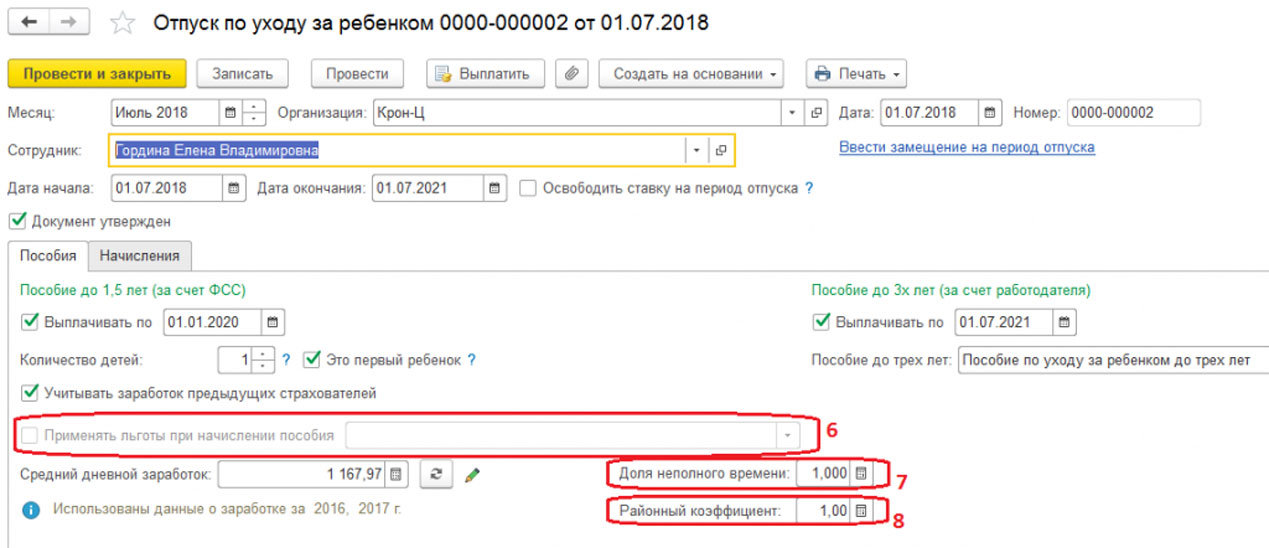Open calendar for employer Выплачивать по date

pos(1065,322)
